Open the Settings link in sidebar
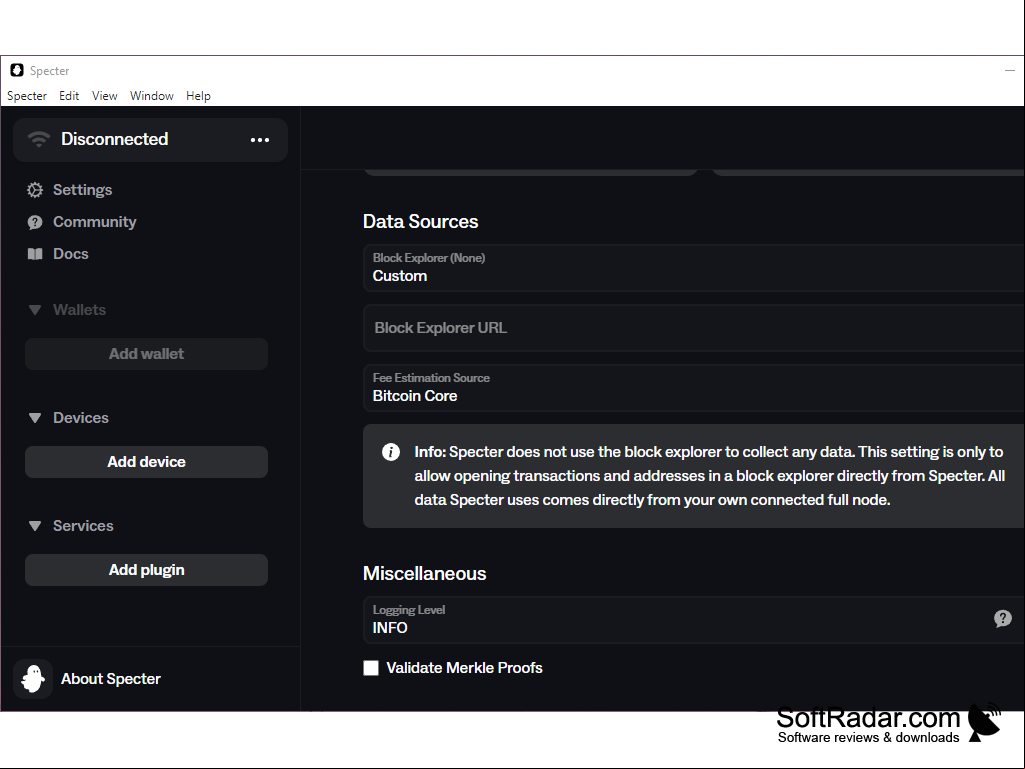 tap(82, 190)
